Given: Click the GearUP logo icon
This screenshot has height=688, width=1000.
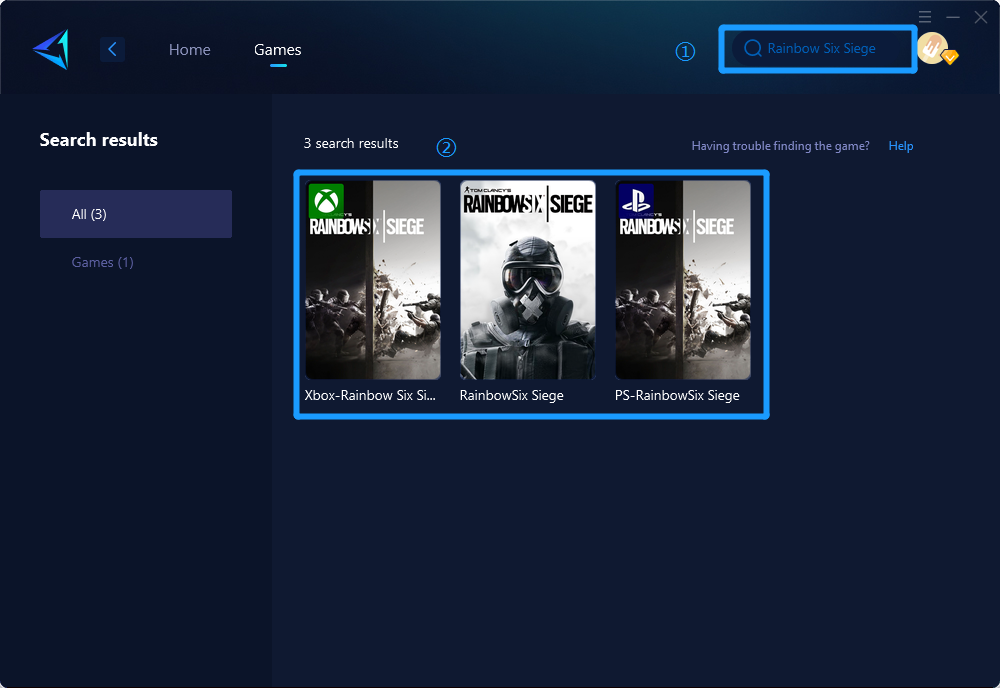Looking at the screenshot, I should [51, 49].
